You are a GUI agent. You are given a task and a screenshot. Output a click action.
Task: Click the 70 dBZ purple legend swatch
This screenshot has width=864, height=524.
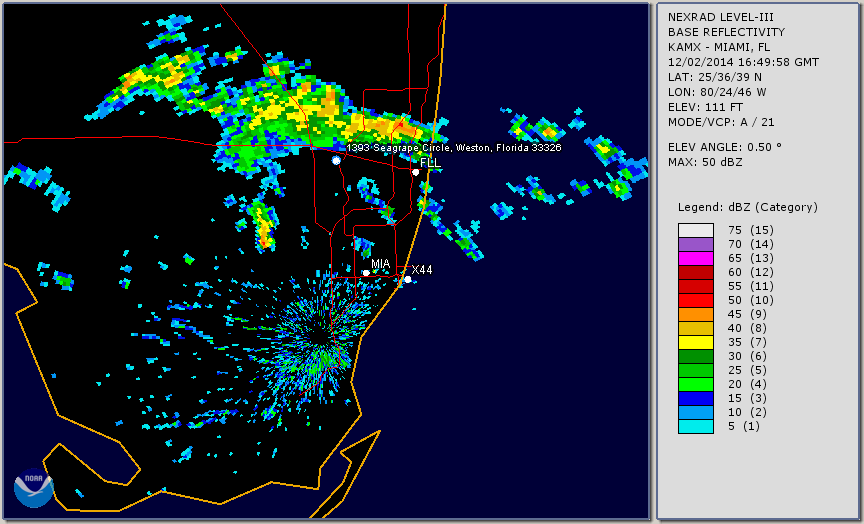tap(696, 244)
